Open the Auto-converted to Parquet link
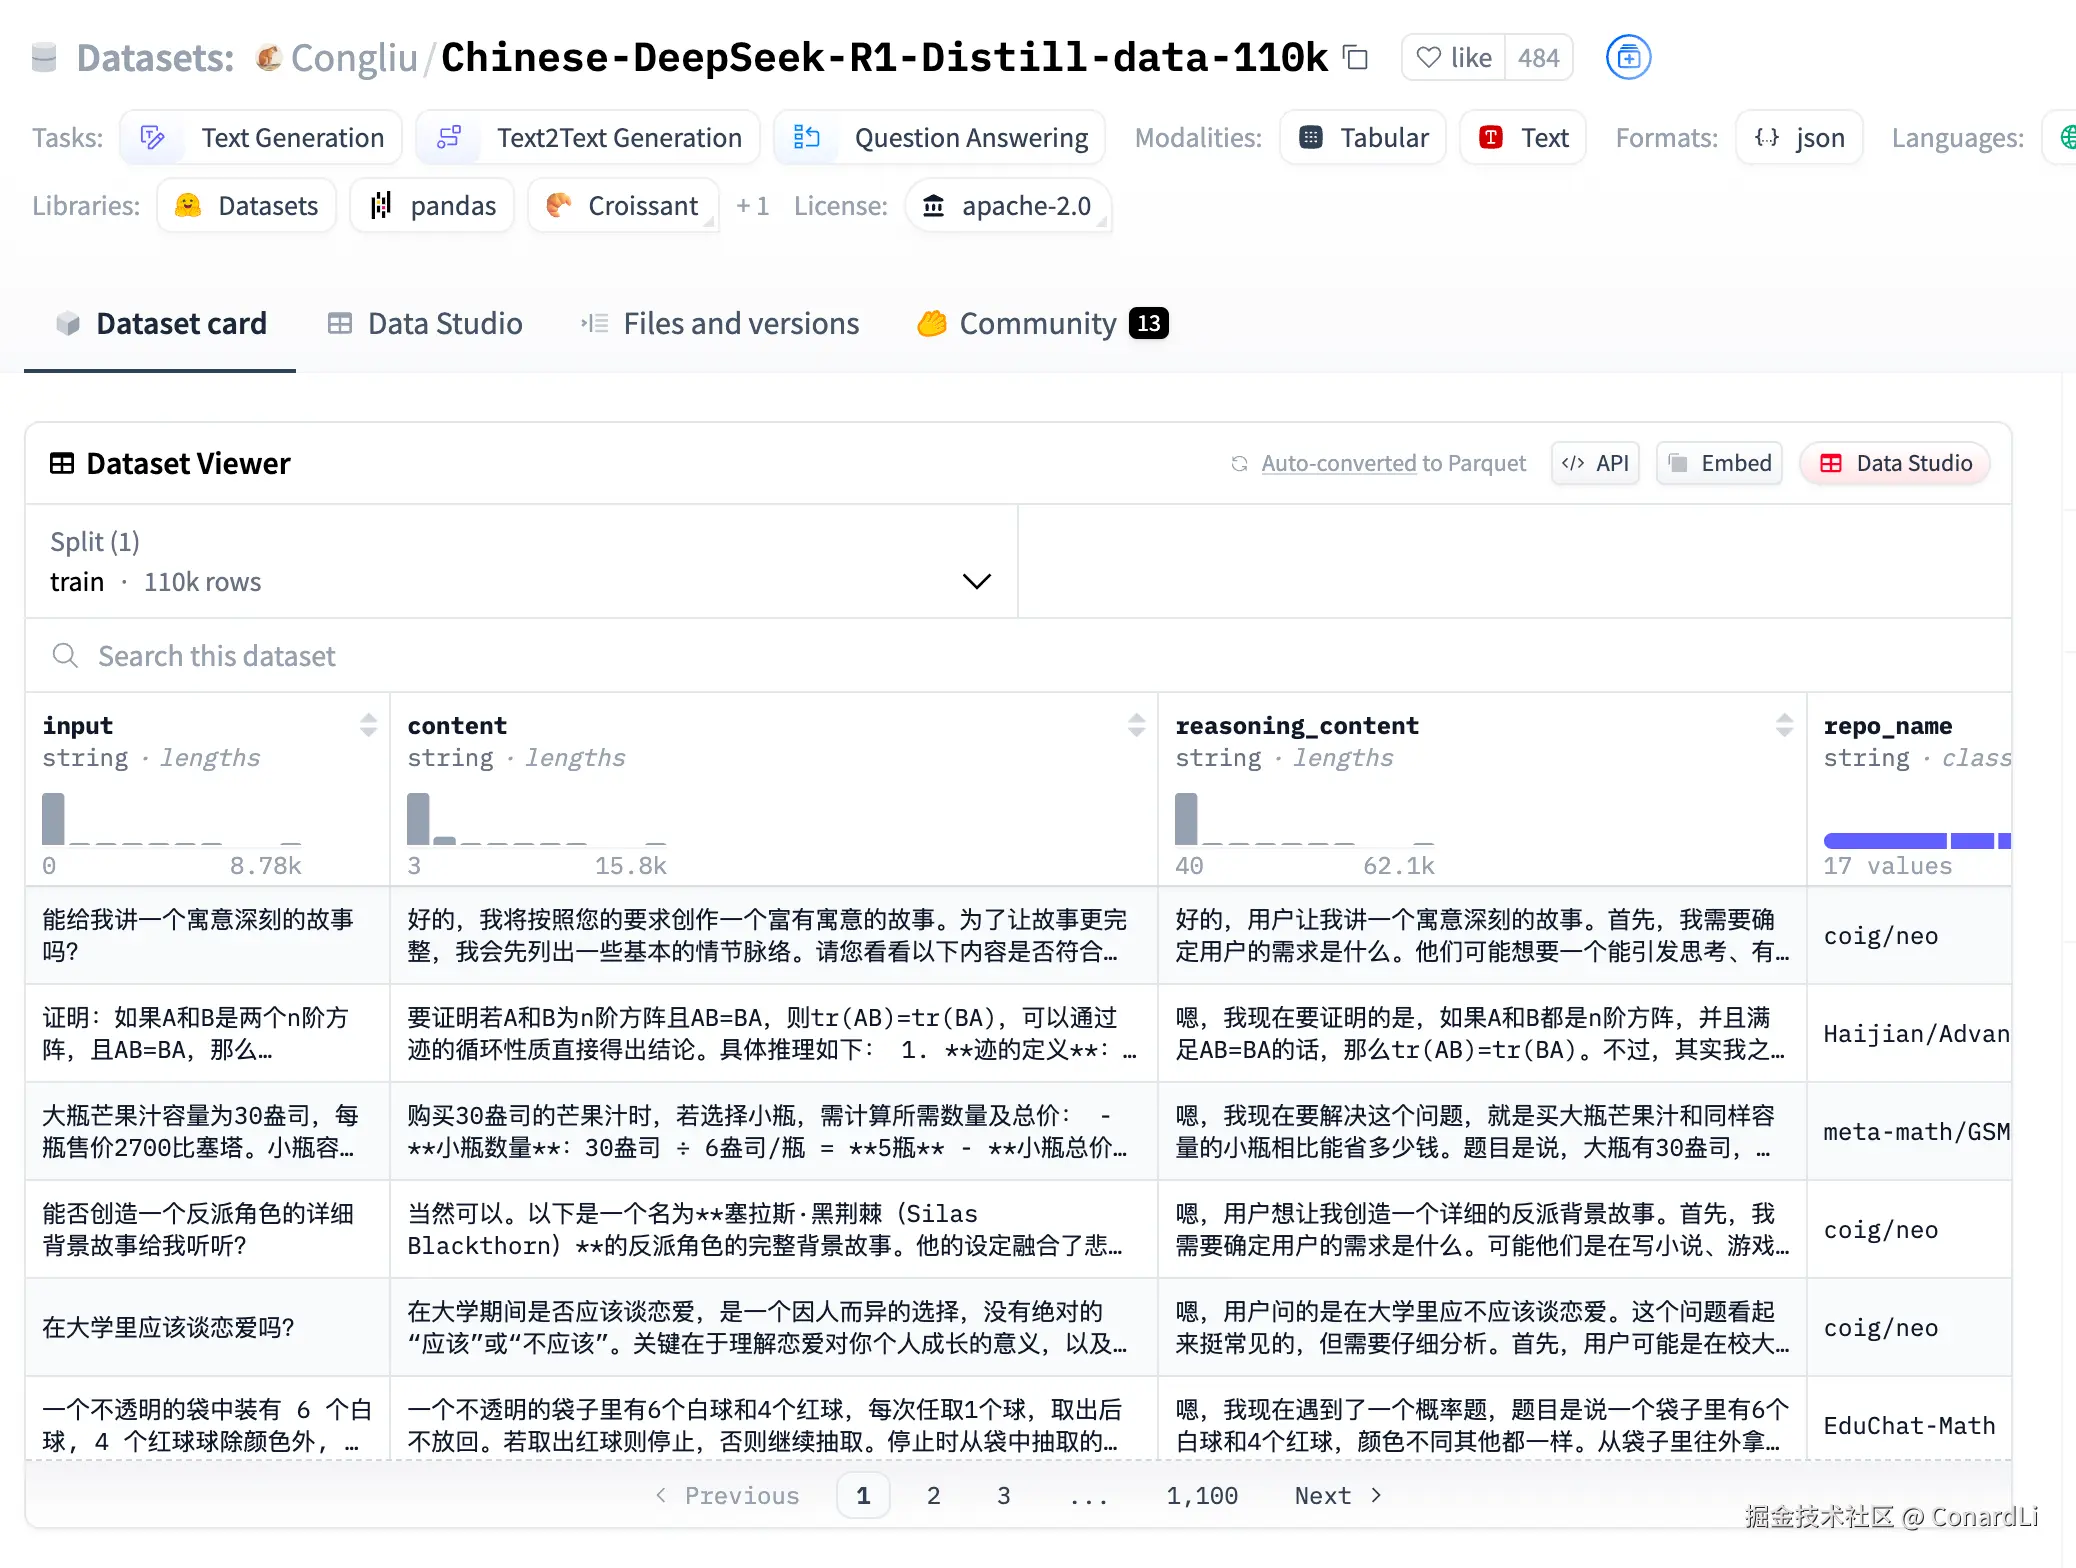2076x1568 pixels. [x=1393, y=463]
